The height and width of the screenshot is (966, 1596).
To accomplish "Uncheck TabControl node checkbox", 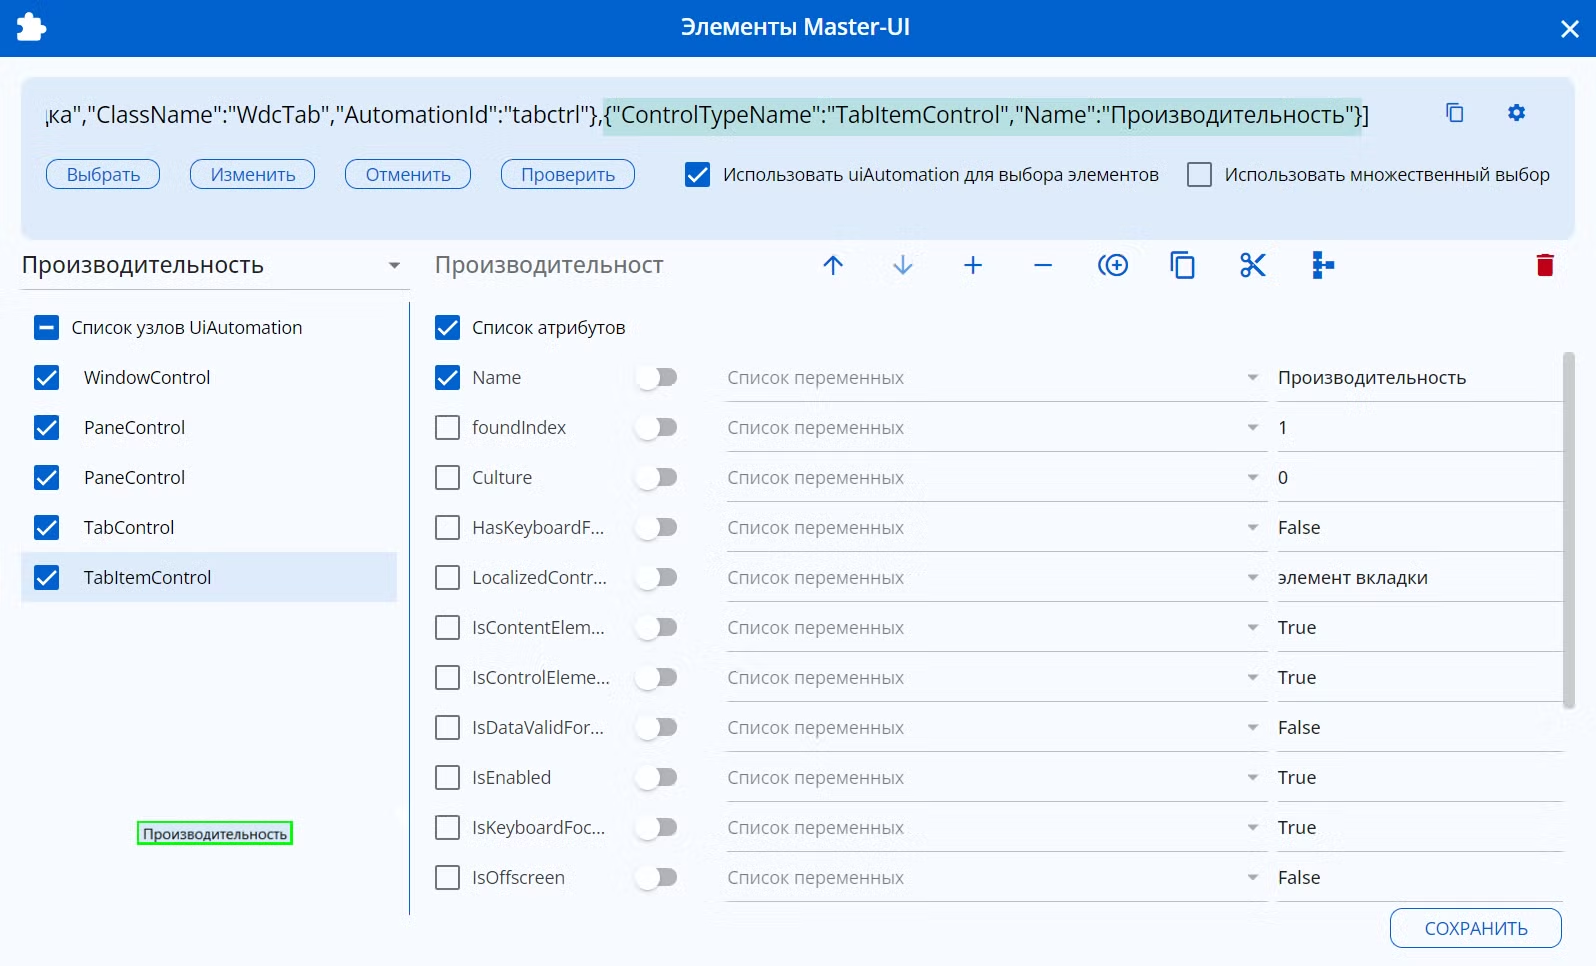I will pos(46,527).
